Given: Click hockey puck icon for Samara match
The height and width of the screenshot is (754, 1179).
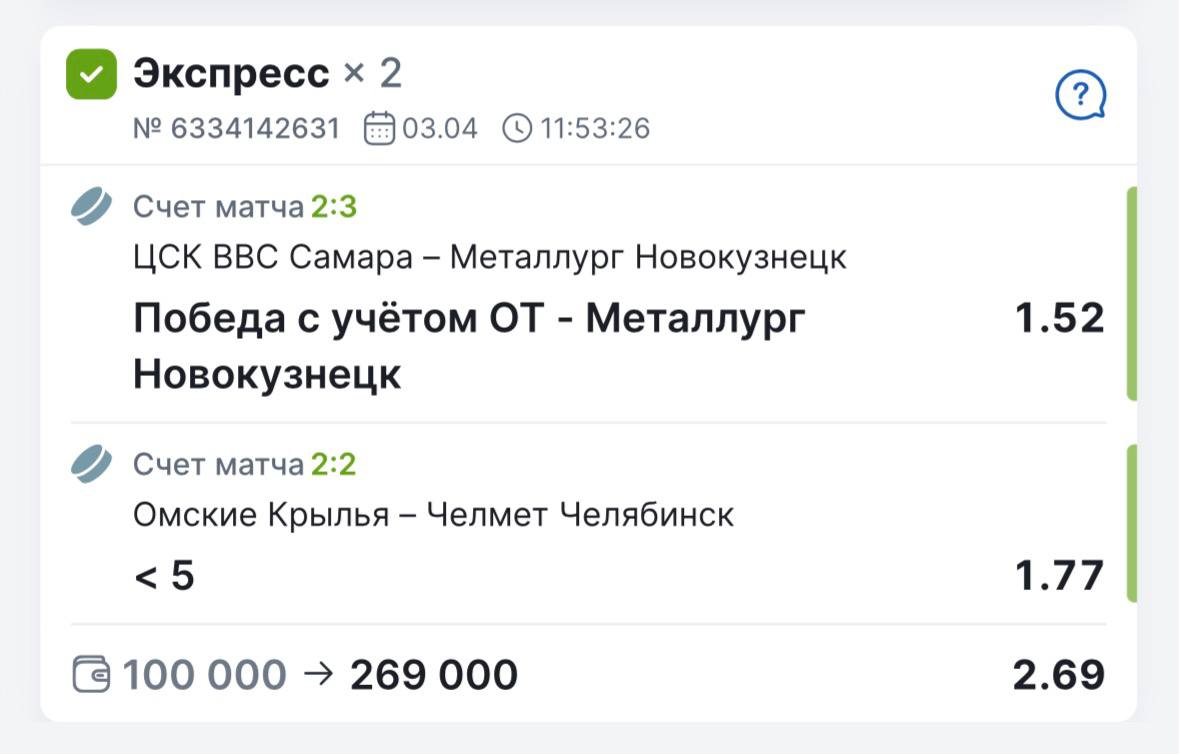Looking at the screenshot, I should (x=92, y=207).
